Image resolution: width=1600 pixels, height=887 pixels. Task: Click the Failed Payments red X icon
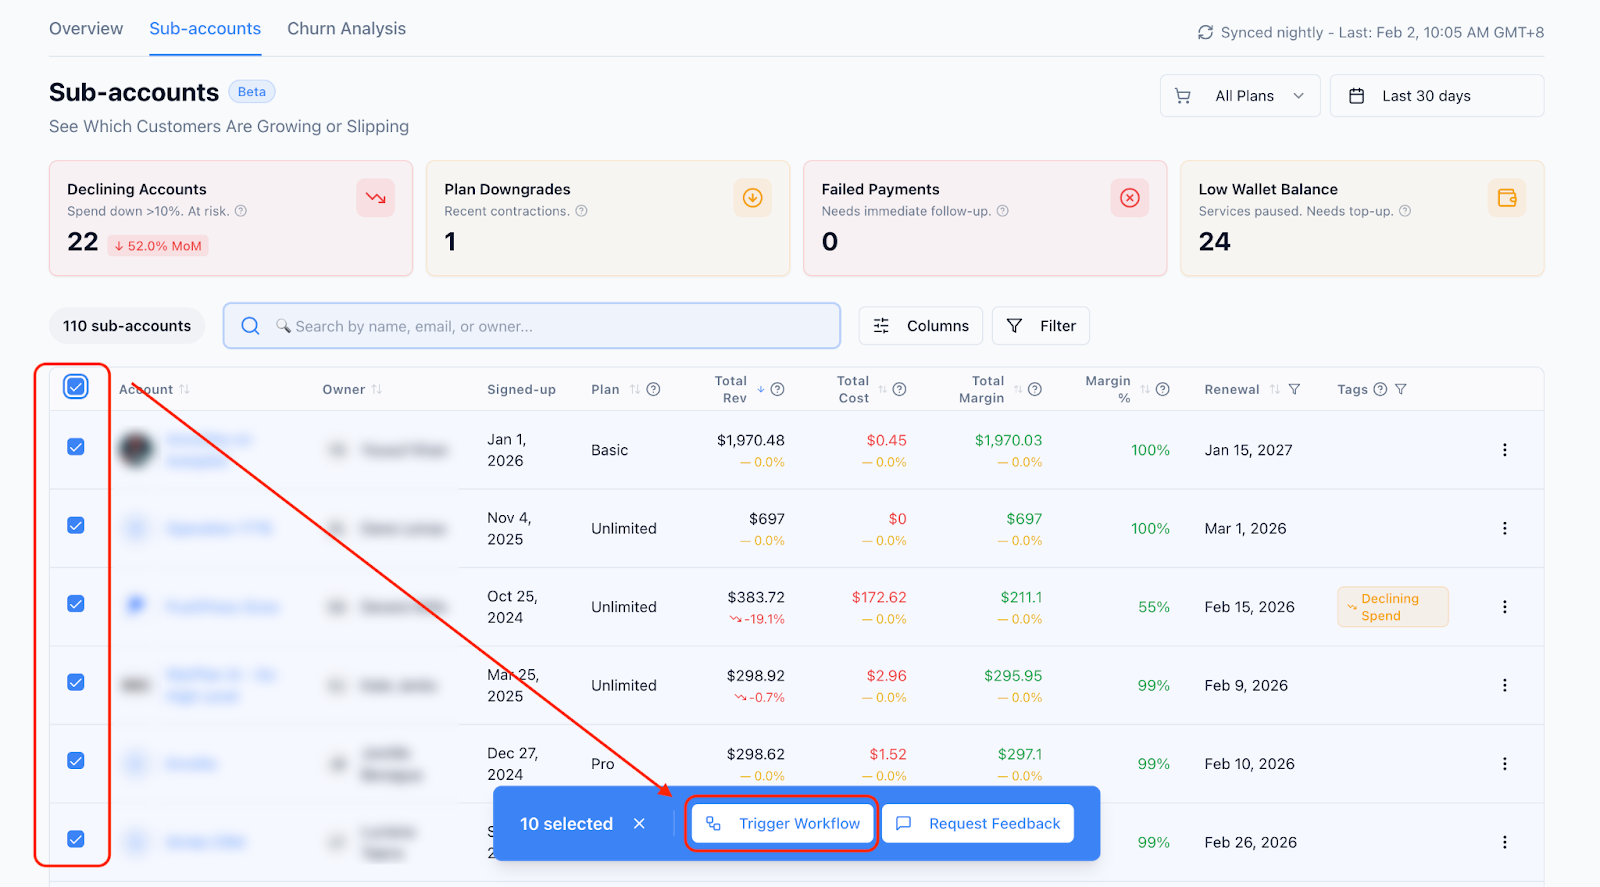(x=1129, y=198)
